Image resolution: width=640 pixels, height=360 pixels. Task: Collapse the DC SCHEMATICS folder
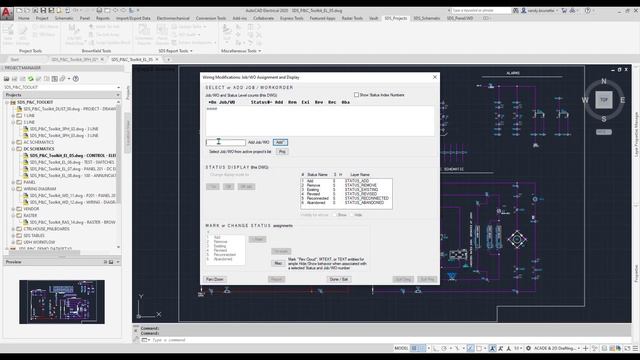13,149
